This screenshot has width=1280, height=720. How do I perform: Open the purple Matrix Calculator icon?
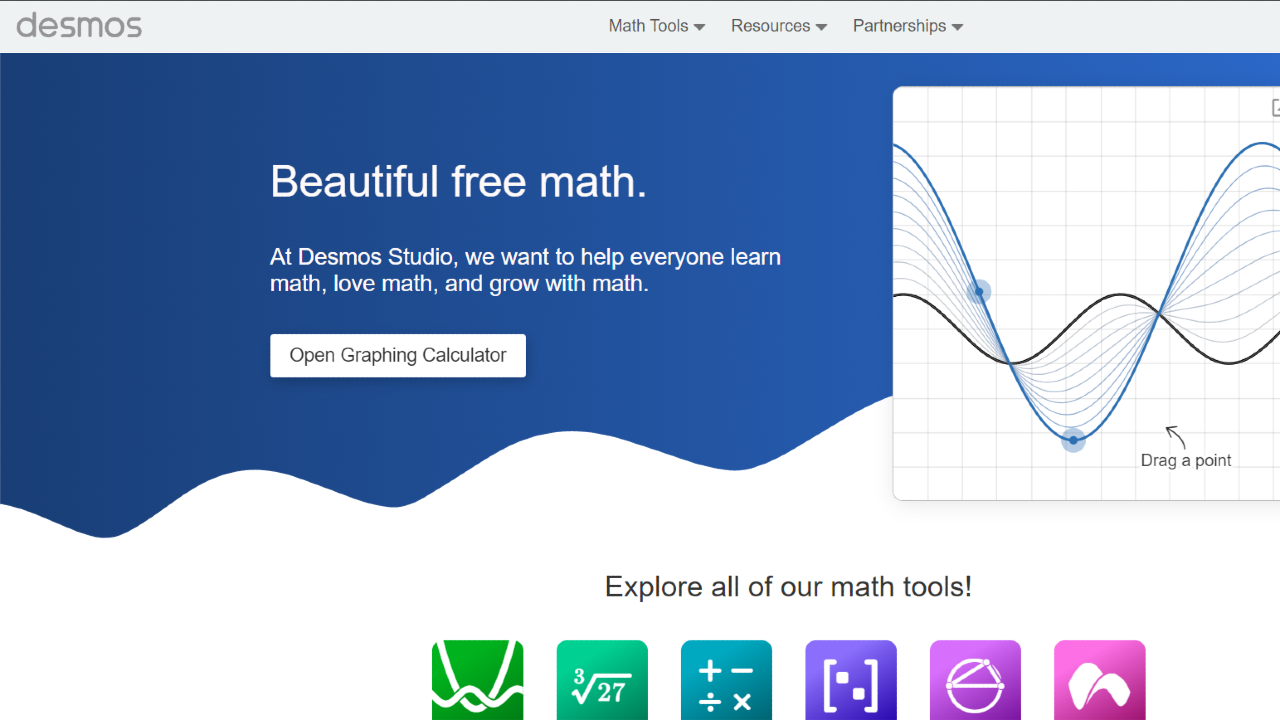(851, 680)
